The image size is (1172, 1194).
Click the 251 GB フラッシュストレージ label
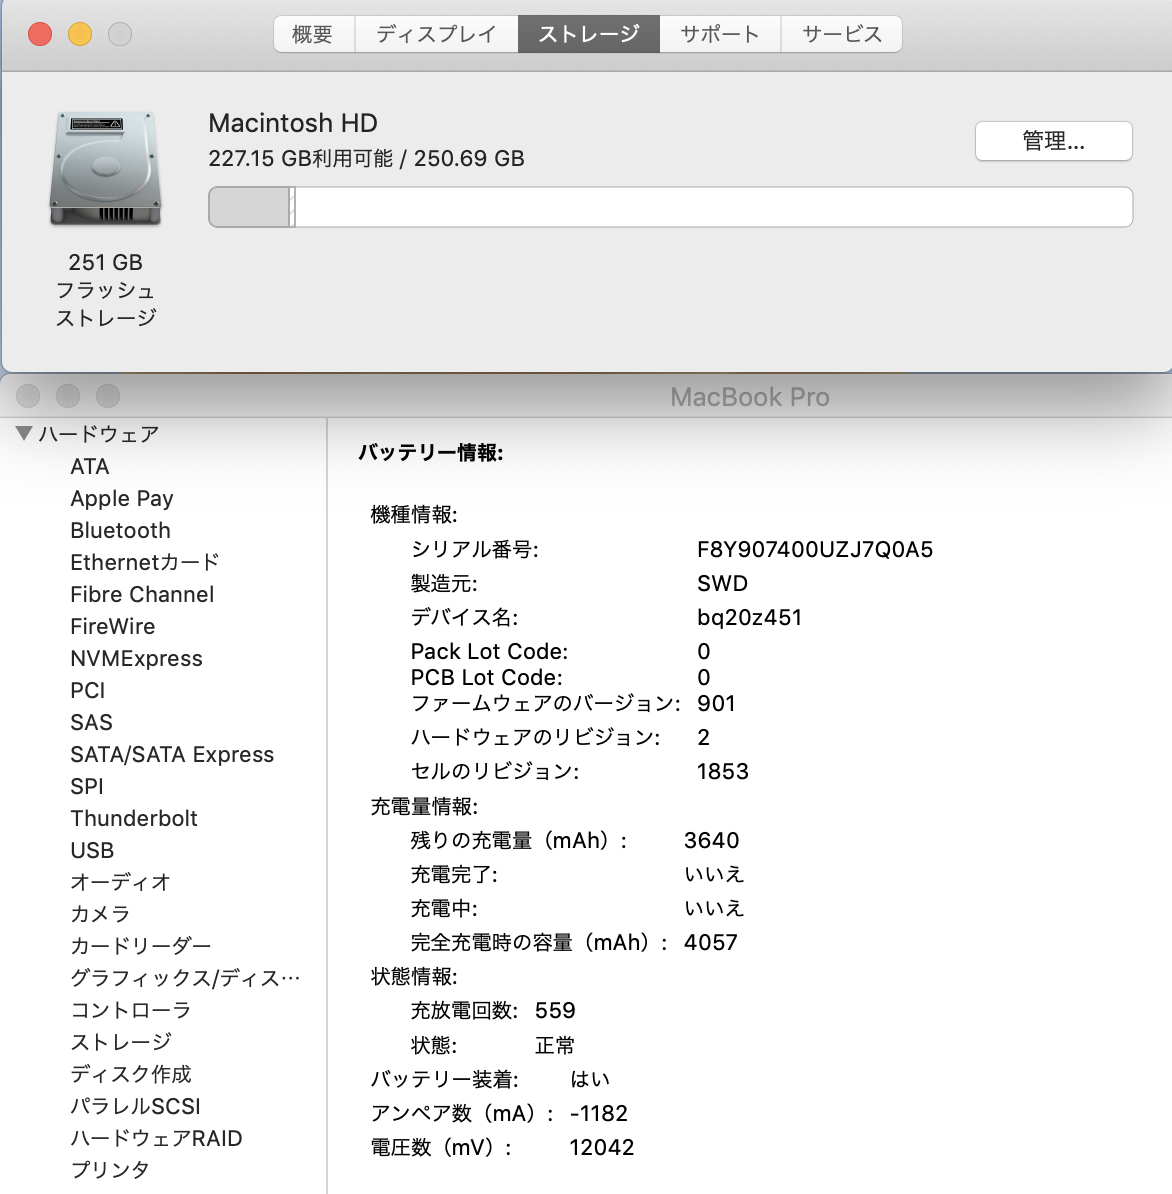pyautogui.click(x=105, y=289)
